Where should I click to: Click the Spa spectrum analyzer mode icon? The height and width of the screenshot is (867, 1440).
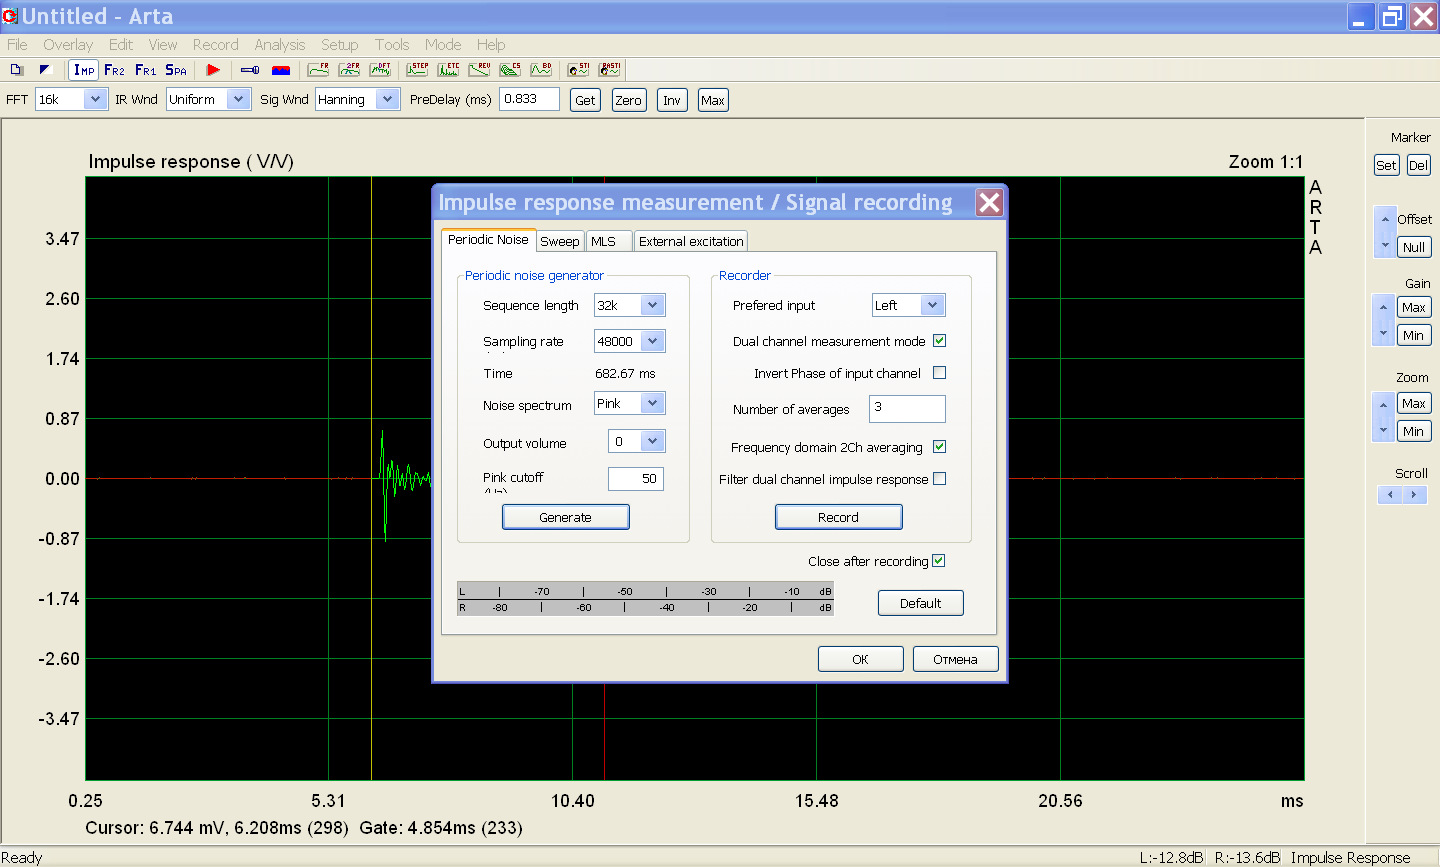[176, 70]
